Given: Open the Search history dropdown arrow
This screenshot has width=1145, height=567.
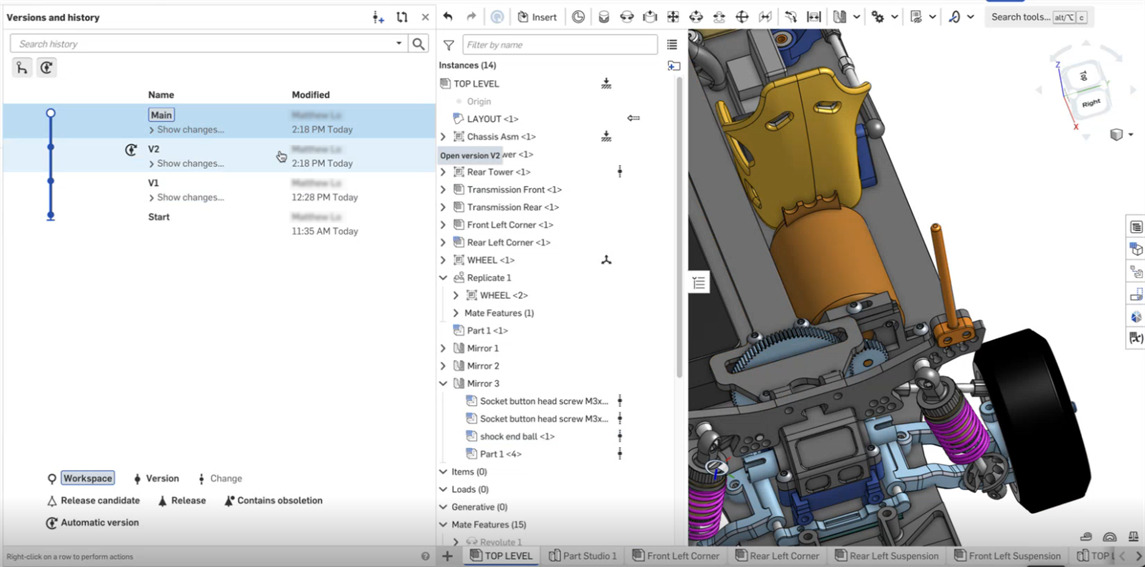Looking at the screenshot, I should (399, 44).
